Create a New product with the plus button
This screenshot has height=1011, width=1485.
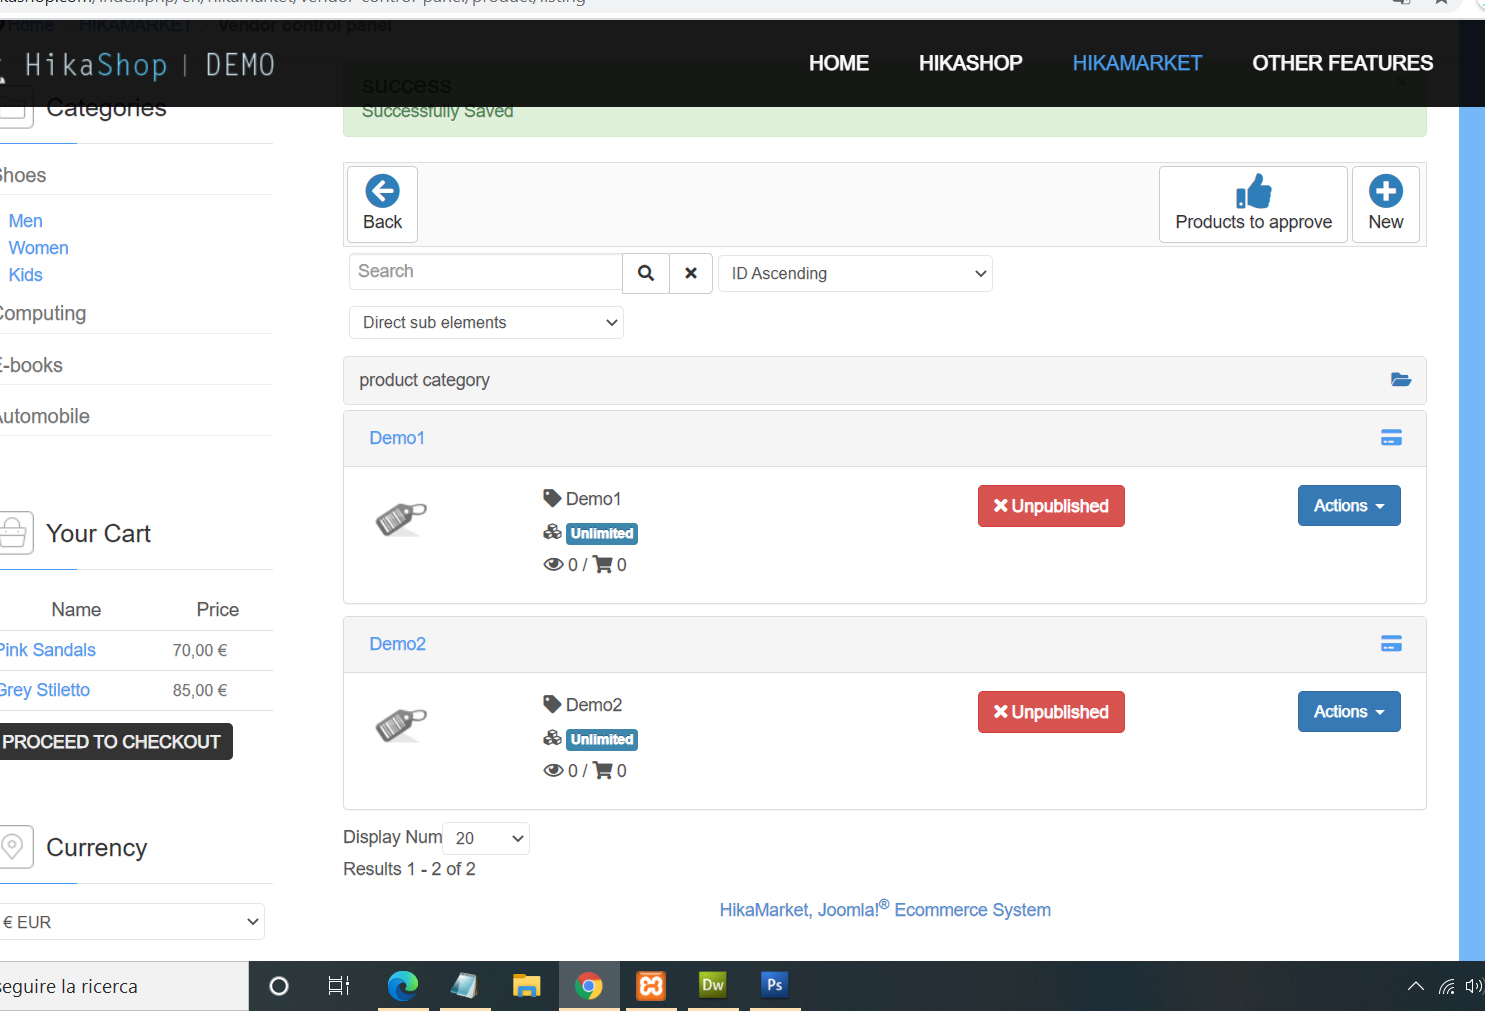(x=1385, y=204)
